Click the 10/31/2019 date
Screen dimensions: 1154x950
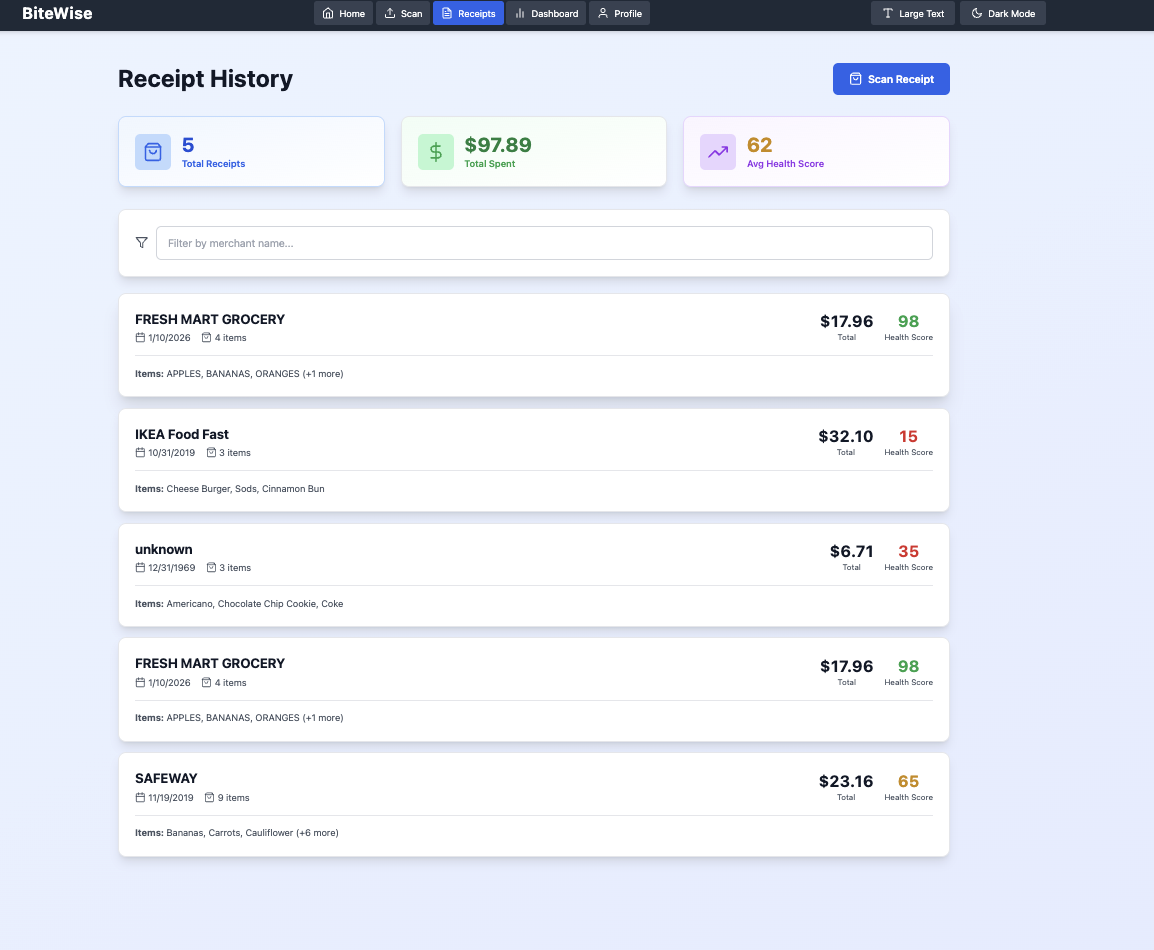click(x=171, y=453)
